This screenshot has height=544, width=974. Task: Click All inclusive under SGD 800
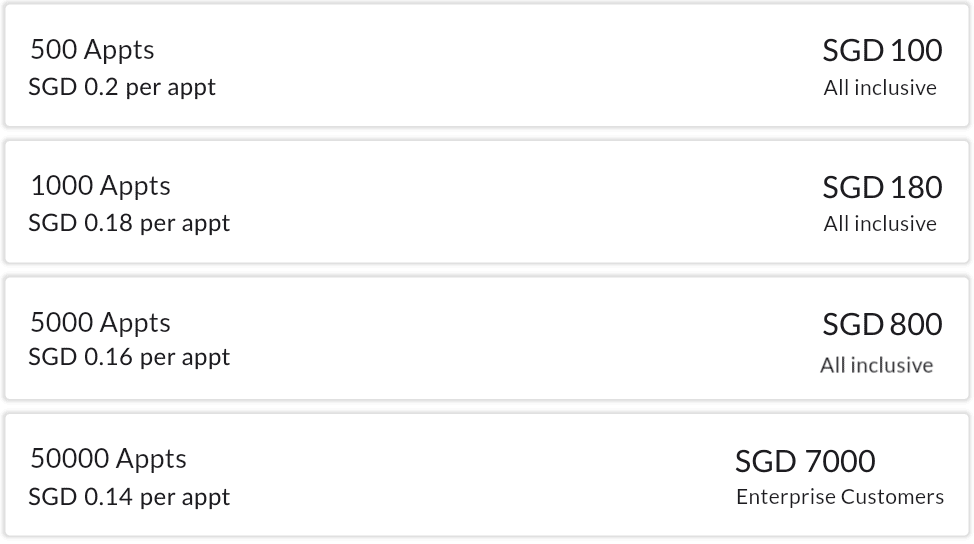pyautogui.click(x=876, y=365)
